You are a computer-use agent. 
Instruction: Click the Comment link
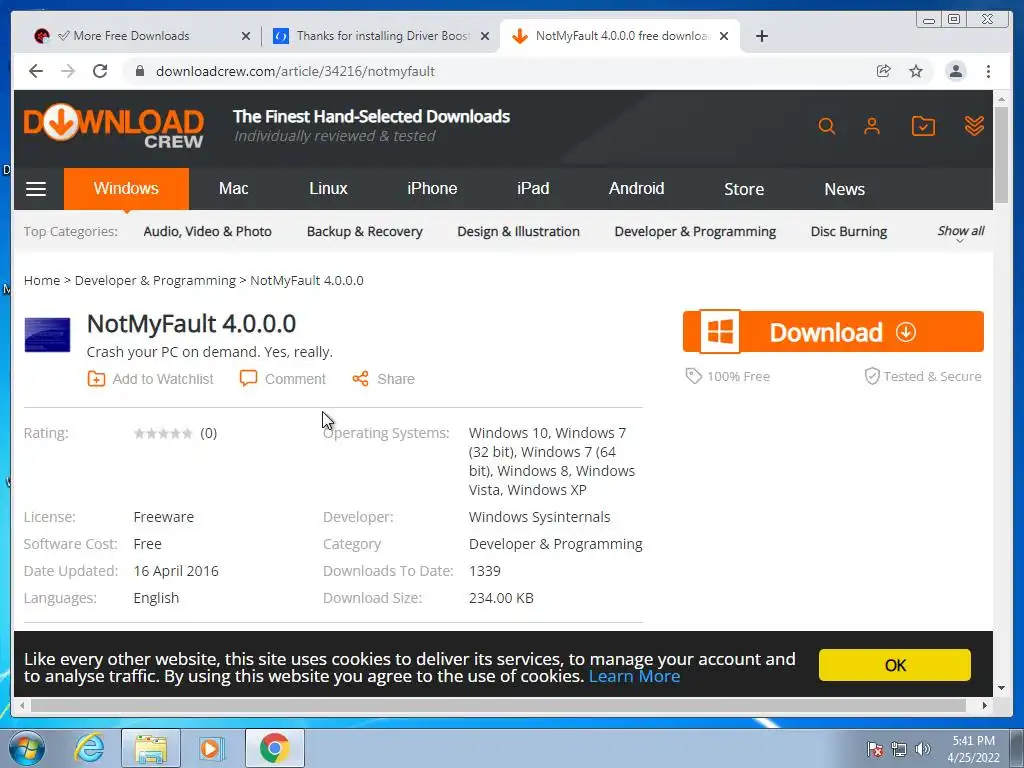pyautogui.click(x=282, y=379)
